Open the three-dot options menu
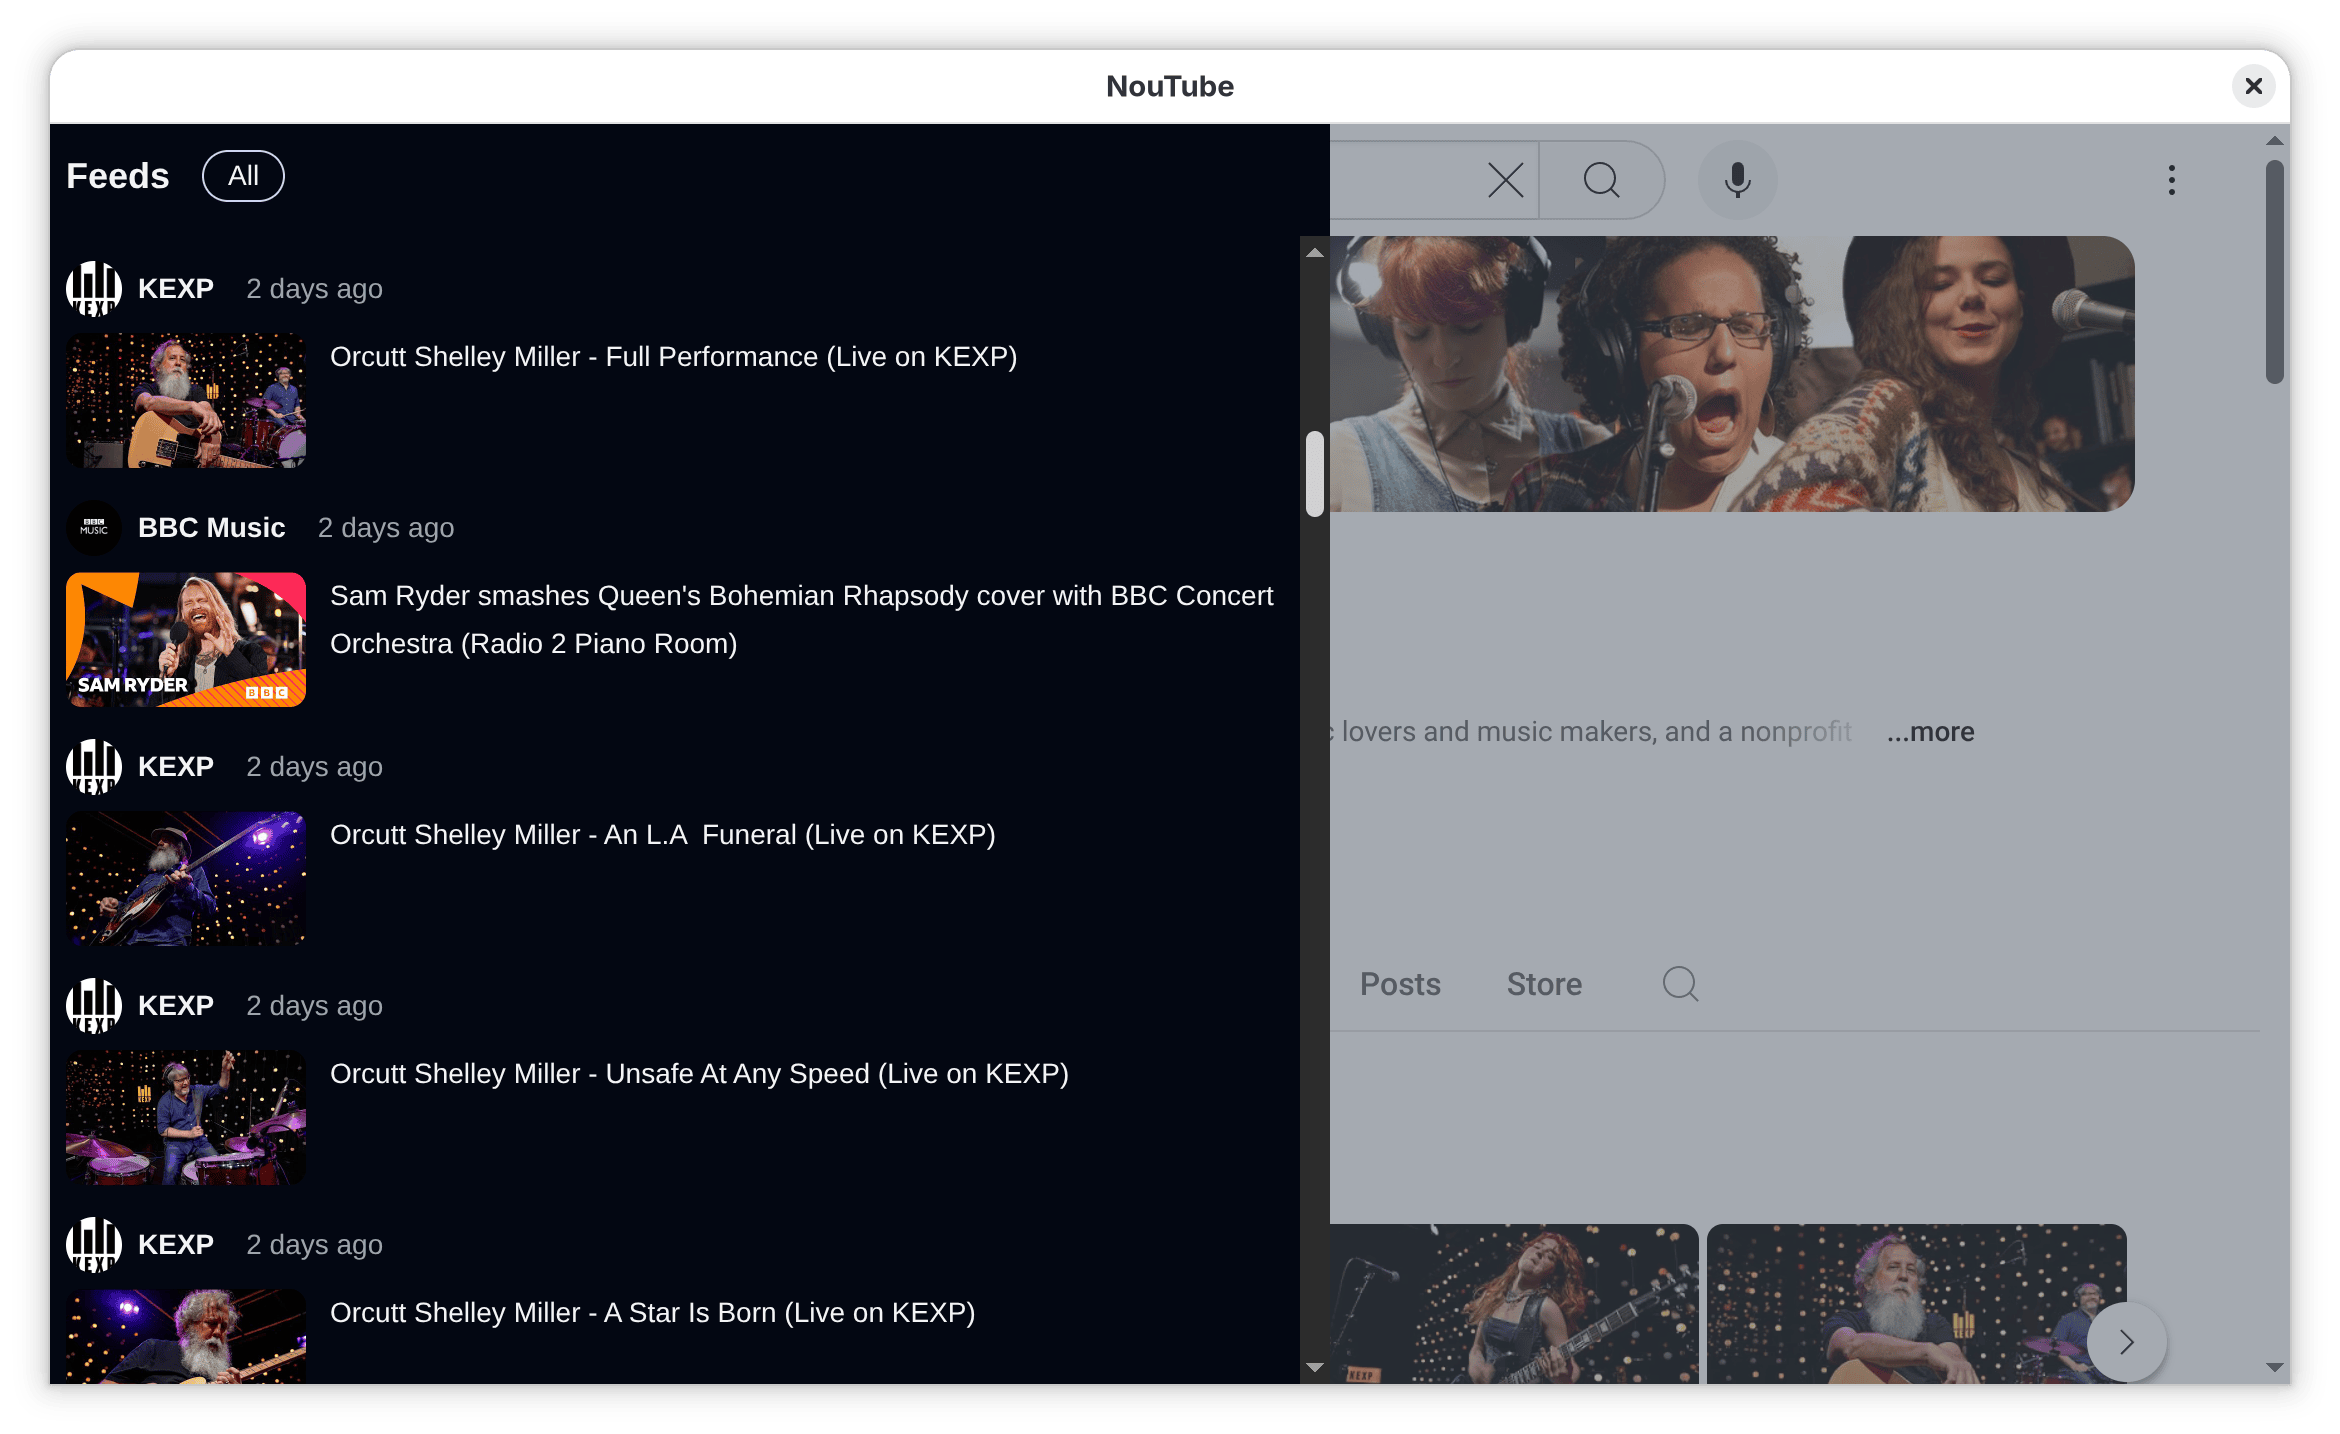The width and height of the screenshot is (2340, 1434). 2172,180
